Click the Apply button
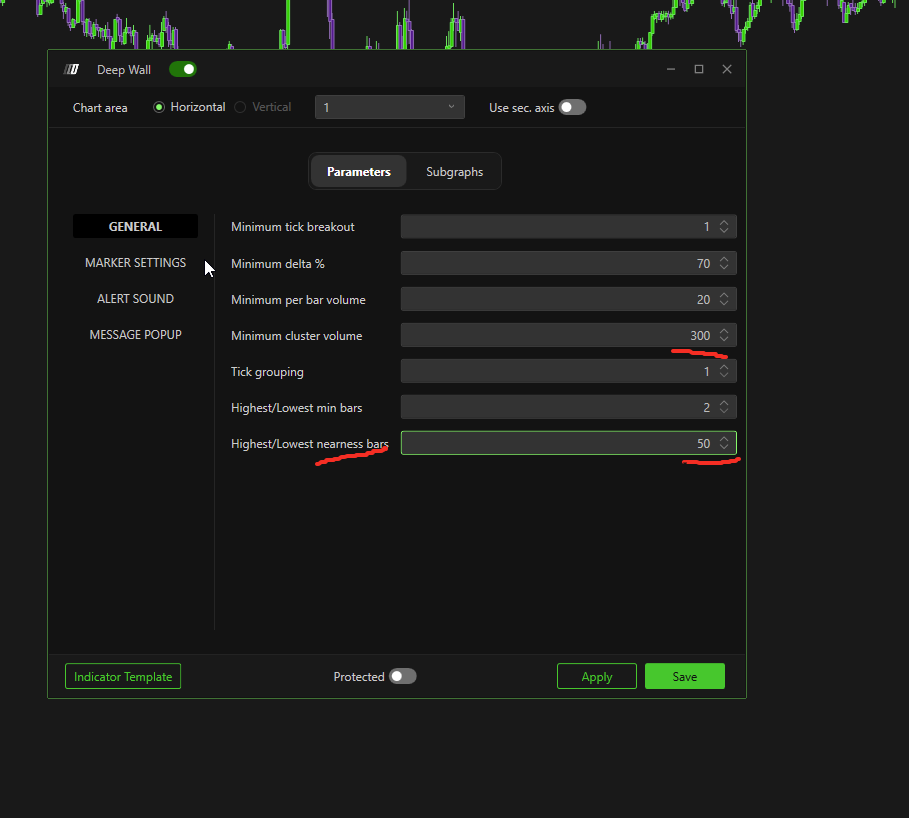This screenshot has height=818, width=909. (596, 676)
